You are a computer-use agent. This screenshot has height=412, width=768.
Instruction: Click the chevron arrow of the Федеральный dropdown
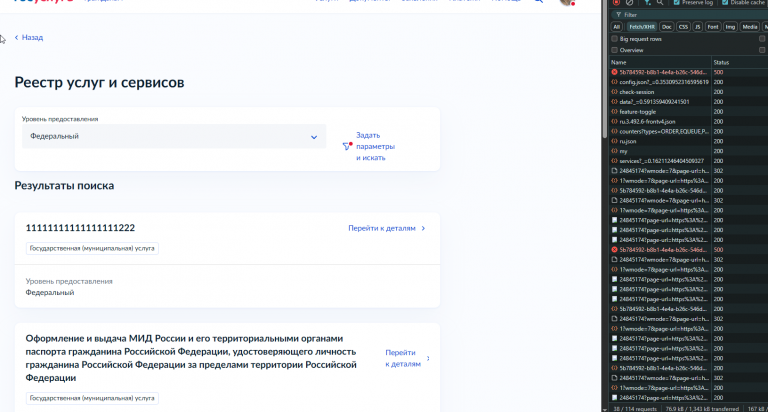[x=314, y=137]
